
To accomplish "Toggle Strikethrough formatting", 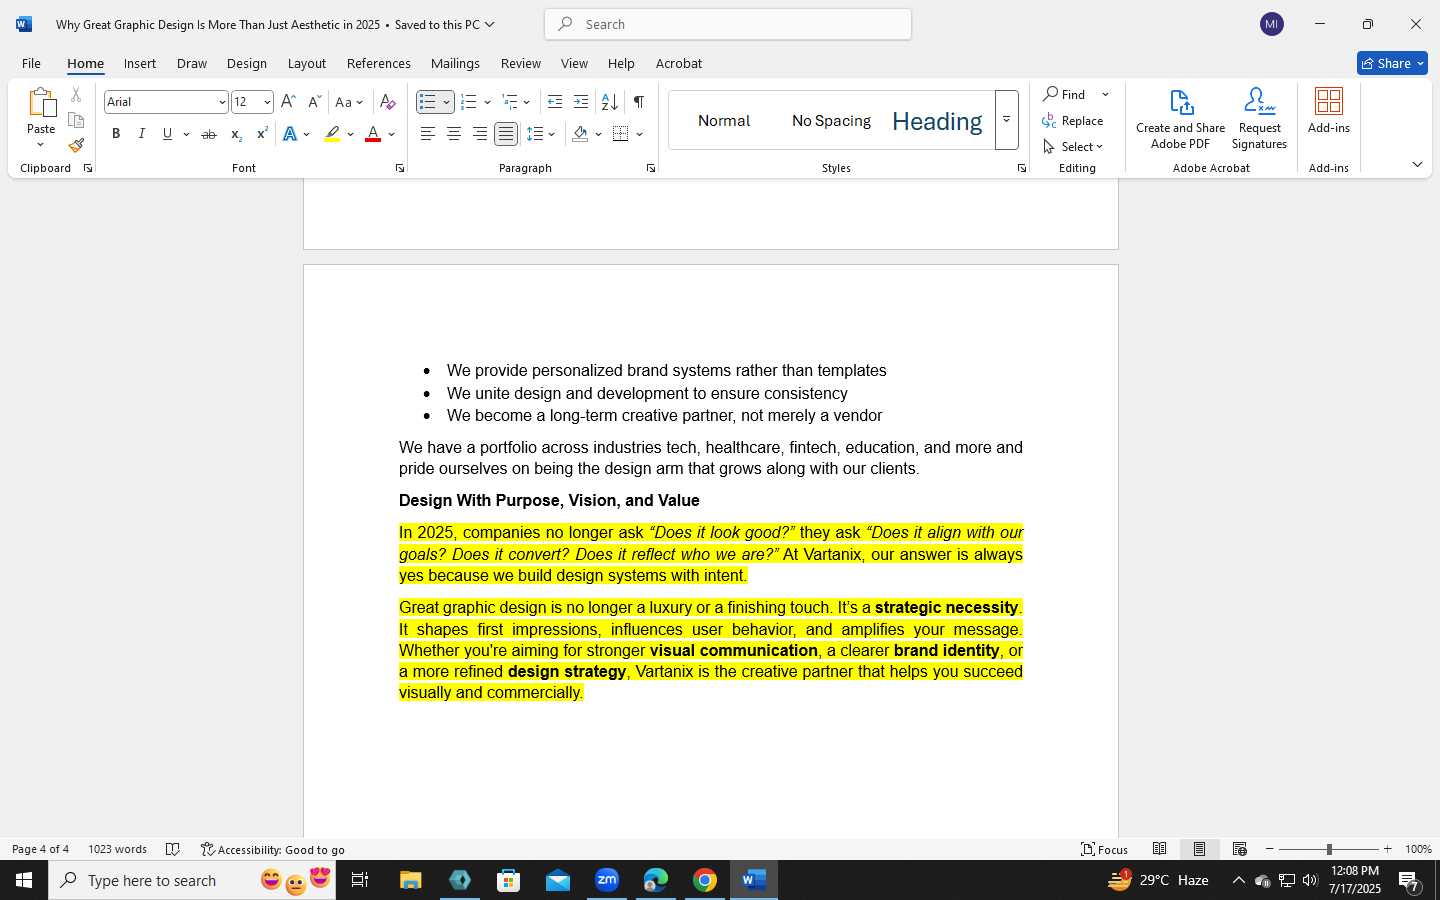I will point(208,134).
